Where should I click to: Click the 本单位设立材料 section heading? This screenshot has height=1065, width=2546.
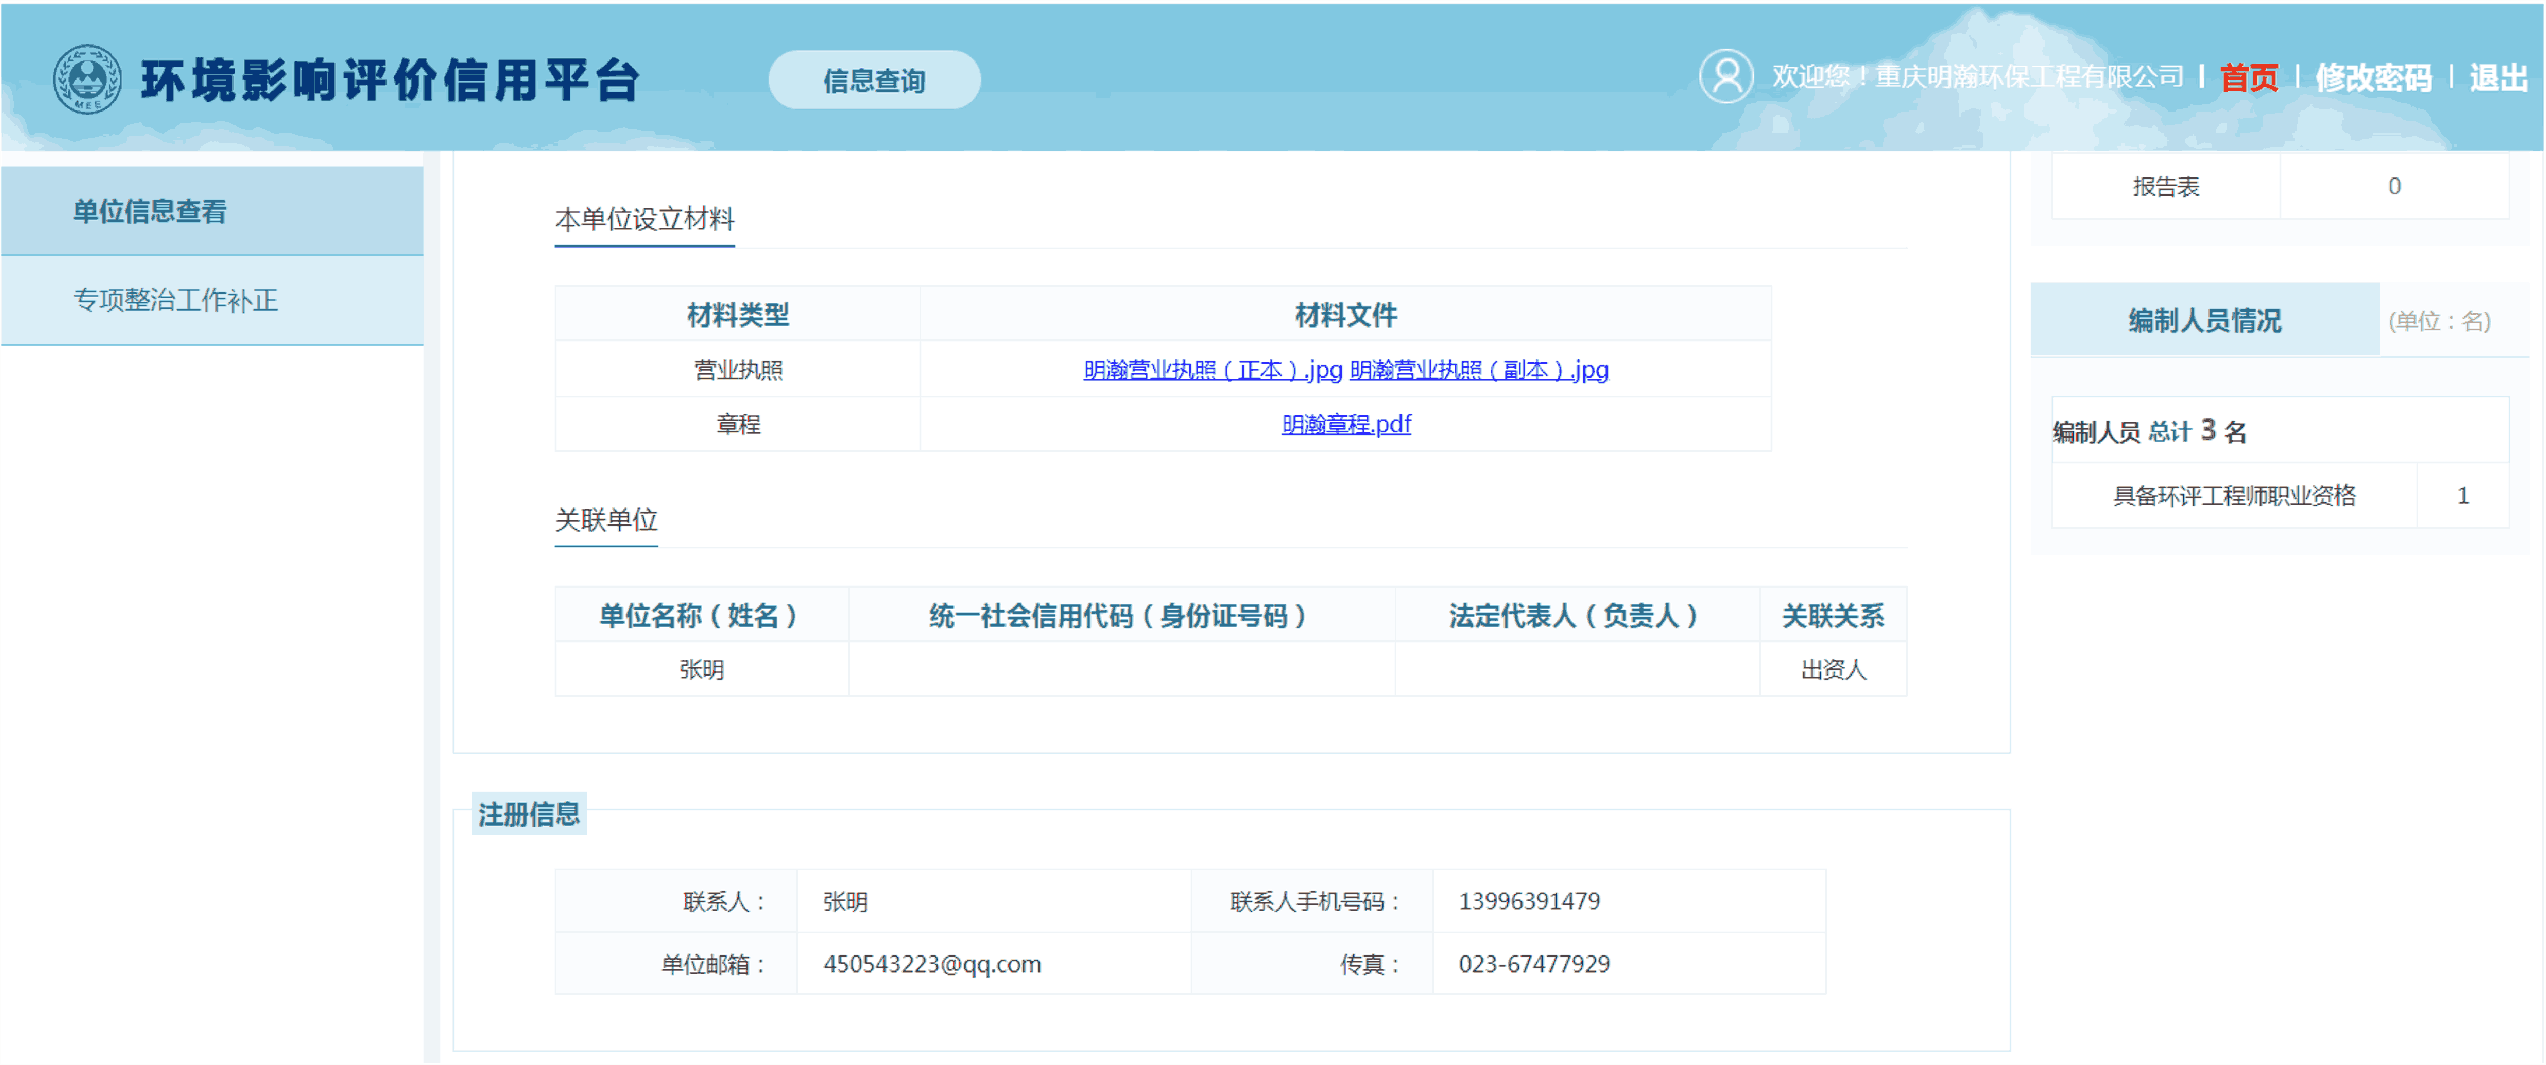(x=644, y=219)
